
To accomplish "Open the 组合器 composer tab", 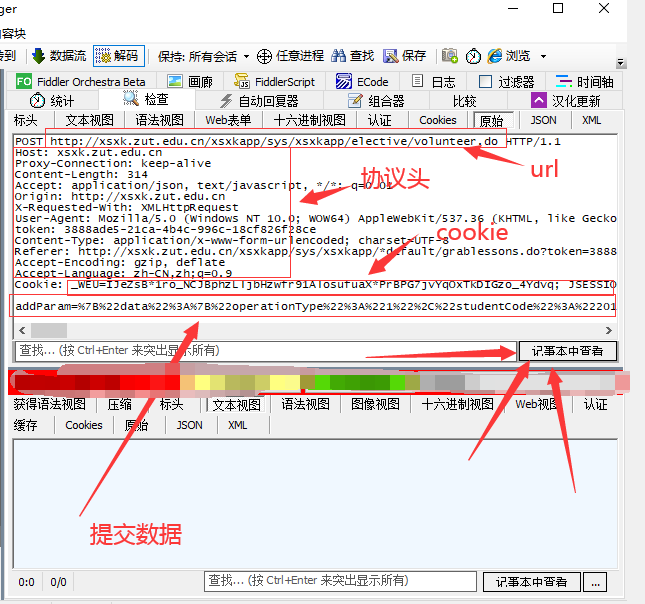I will pos(376,100).
